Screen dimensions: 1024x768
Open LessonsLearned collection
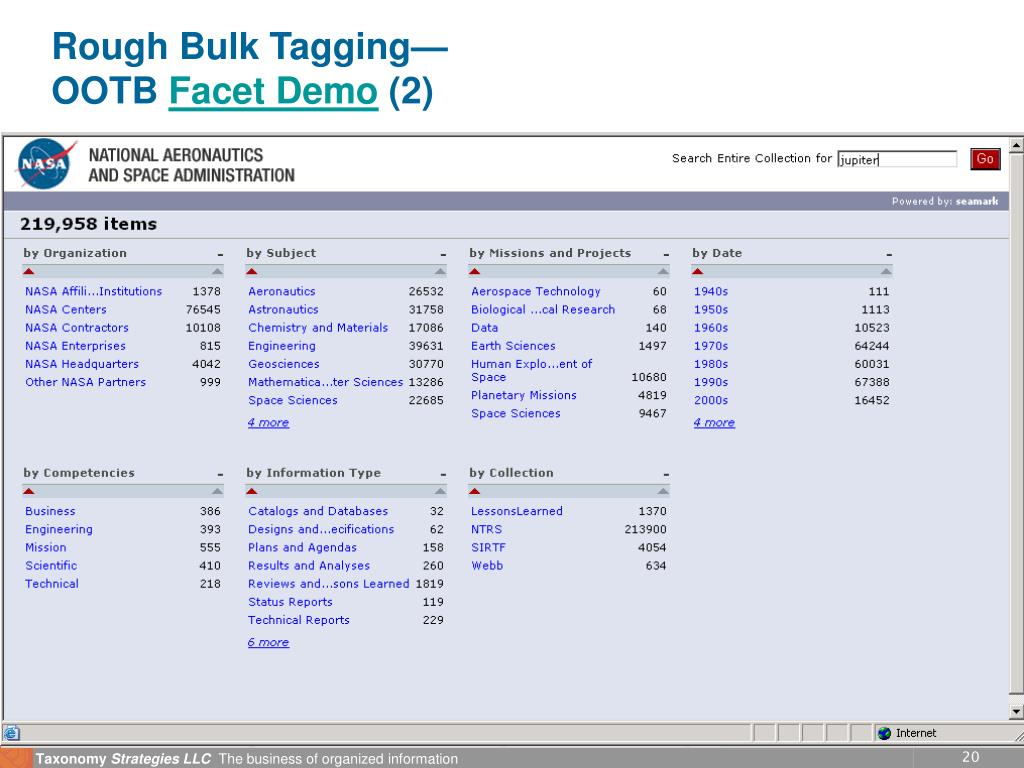click(x=517, y=511)
